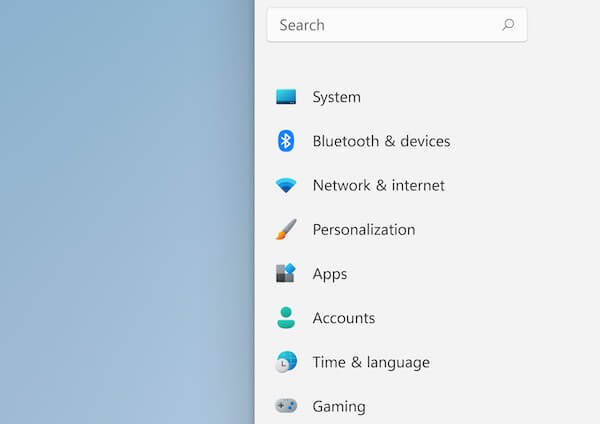This screenshot has height=424, width=600.
Task: Click the Gaming controller icon
Action: click(x=286, y=406)
